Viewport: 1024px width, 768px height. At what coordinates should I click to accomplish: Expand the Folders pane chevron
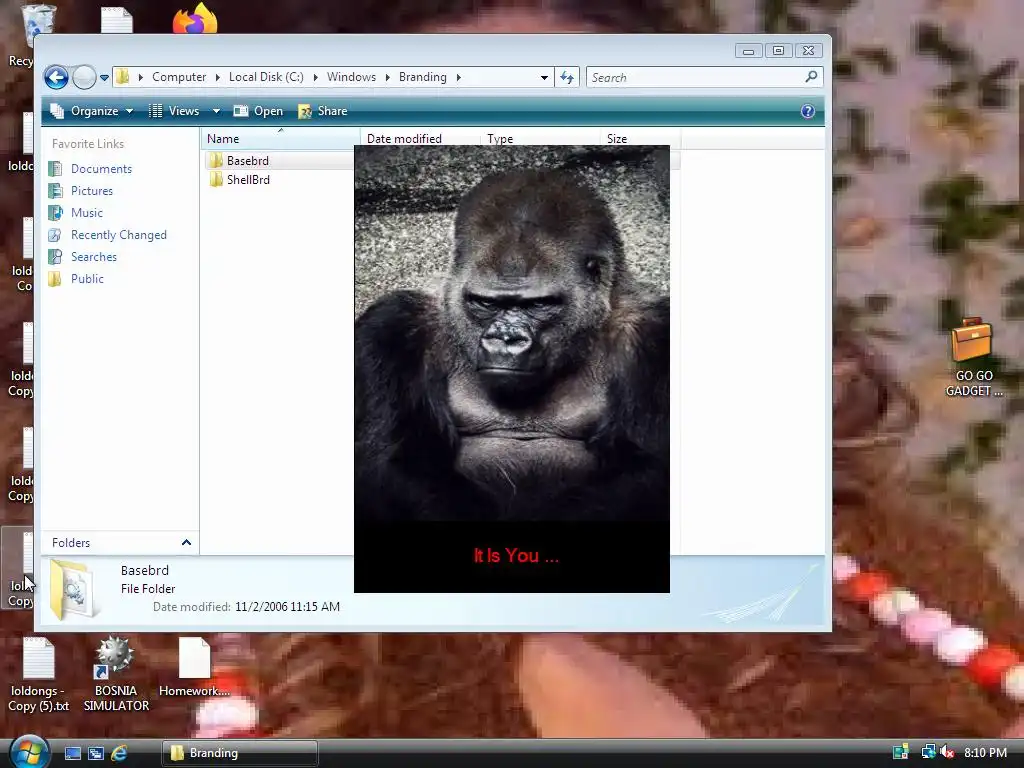click(x=186, y=543)
